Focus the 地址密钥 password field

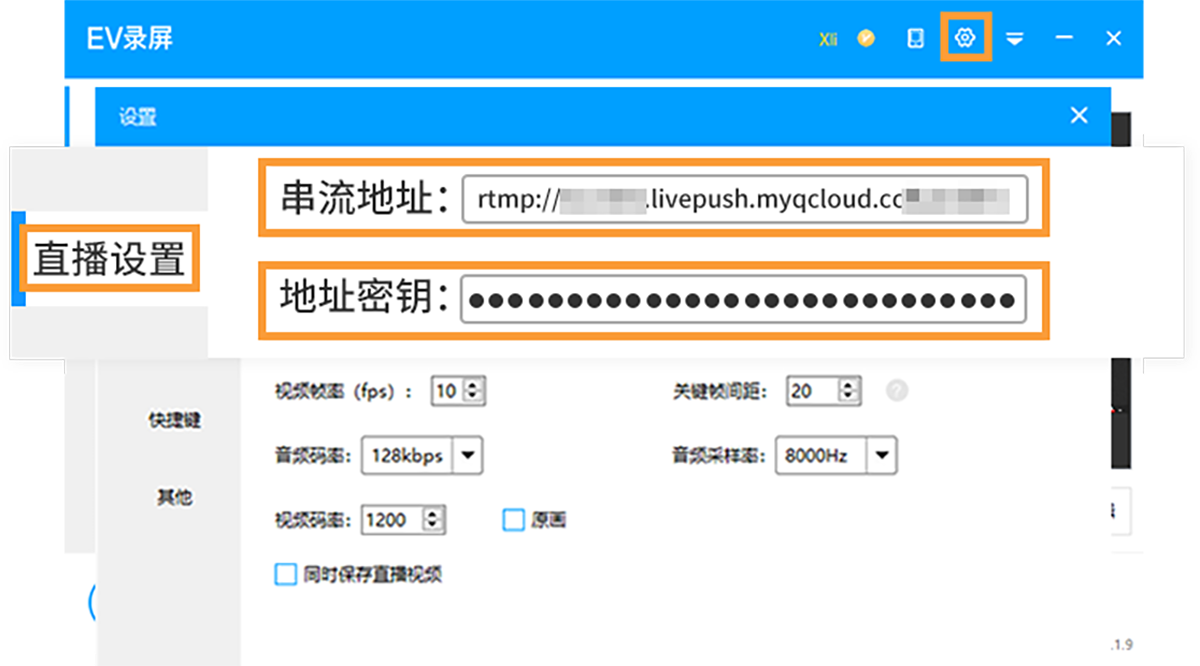(742, 299)
